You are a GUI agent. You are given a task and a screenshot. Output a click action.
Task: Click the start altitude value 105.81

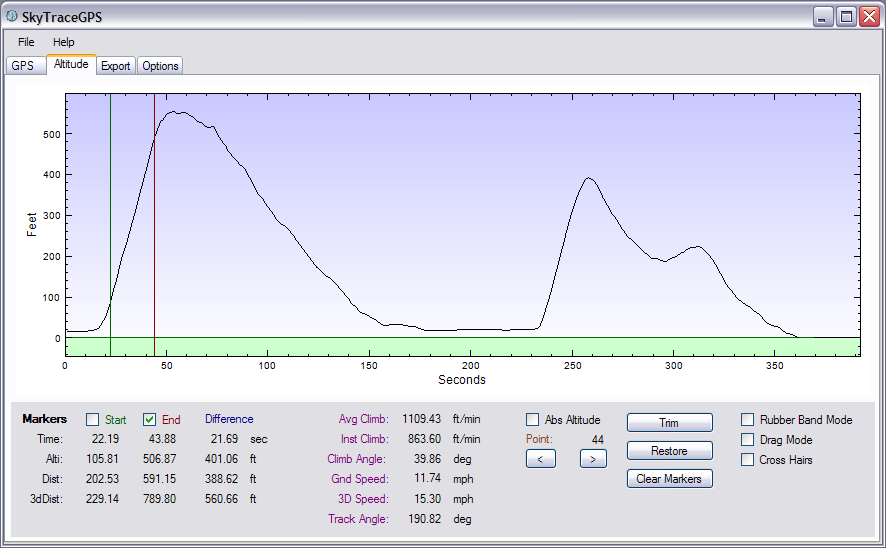(x=102, y=459)
